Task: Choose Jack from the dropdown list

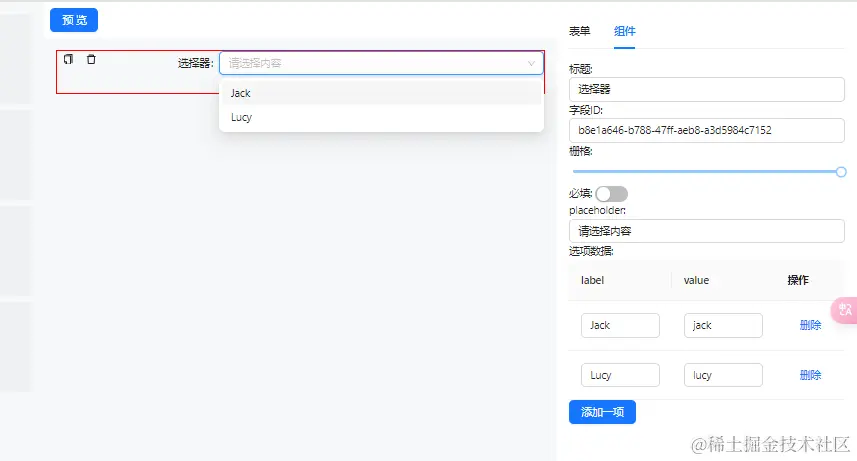Action: (x=381, y=93)
